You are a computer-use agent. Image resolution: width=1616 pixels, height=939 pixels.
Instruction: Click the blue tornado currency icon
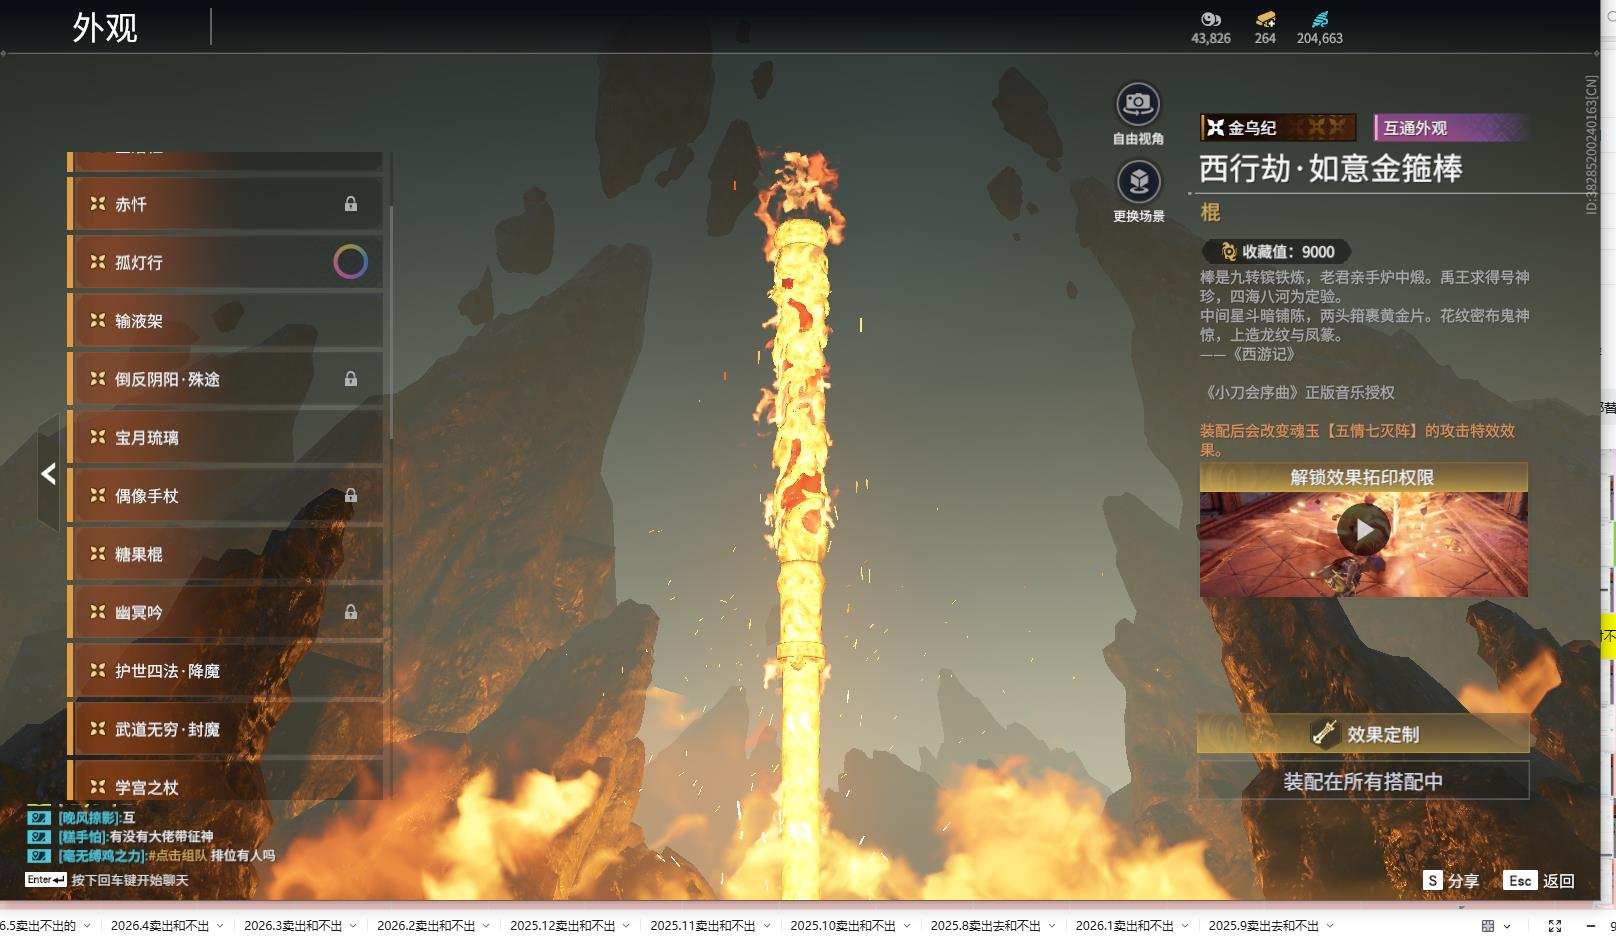(x=1320, y=19)
